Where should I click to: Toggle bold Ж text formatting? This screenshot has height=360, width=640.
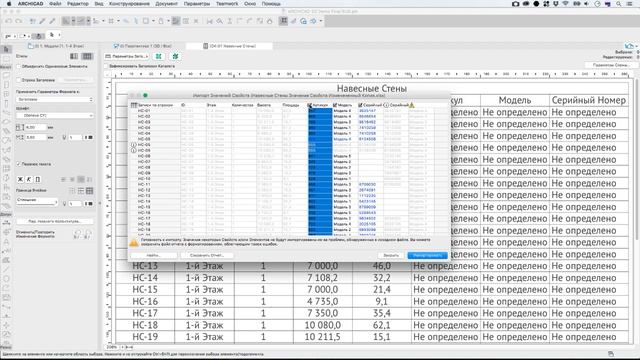tap(20, 179)
